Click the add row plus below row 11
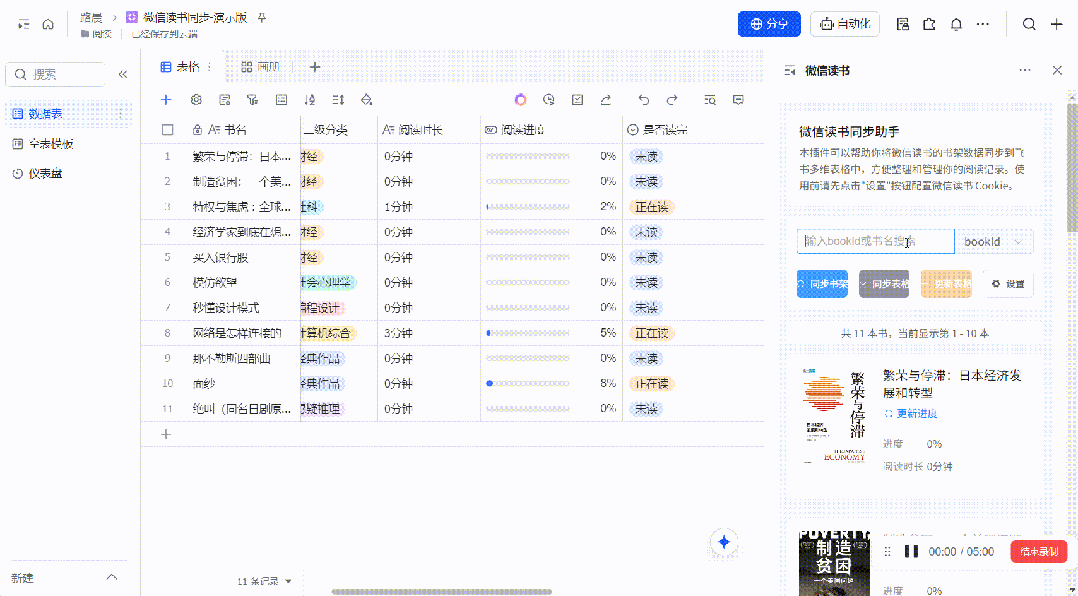The image size is (1078, 596). point(166,434)
